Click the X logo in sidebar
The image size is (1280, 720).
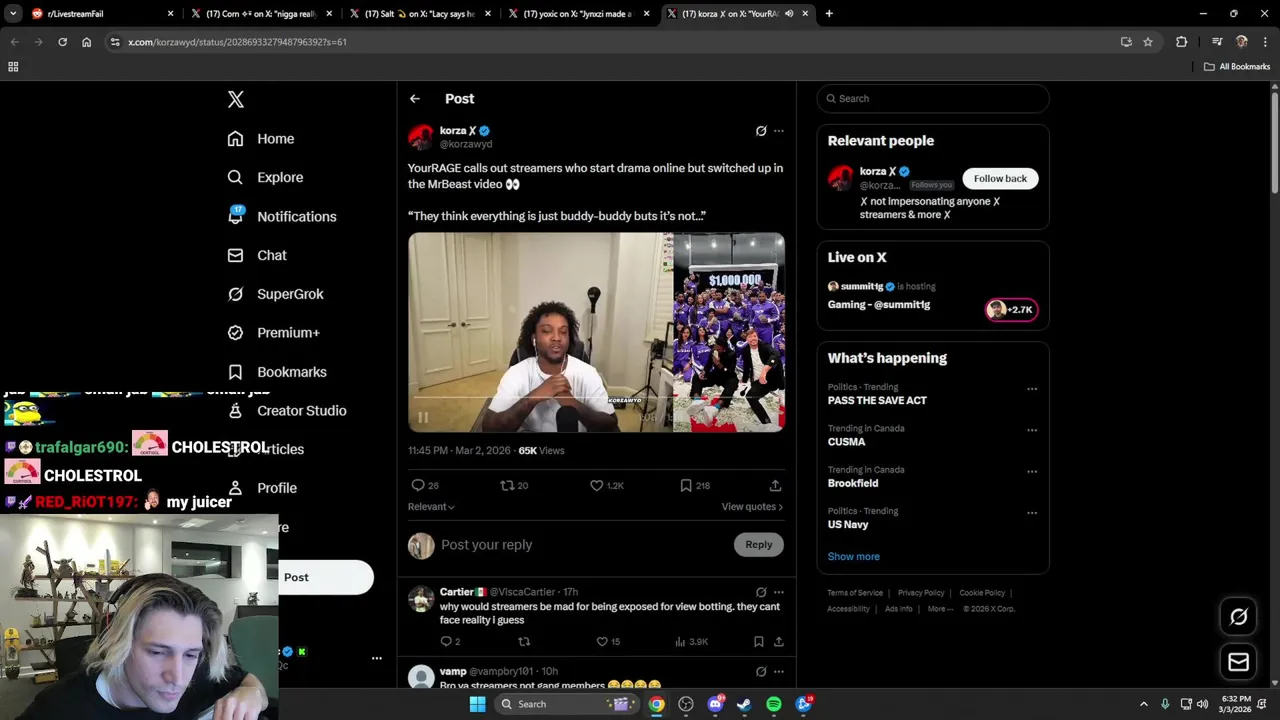coord(236,99)
